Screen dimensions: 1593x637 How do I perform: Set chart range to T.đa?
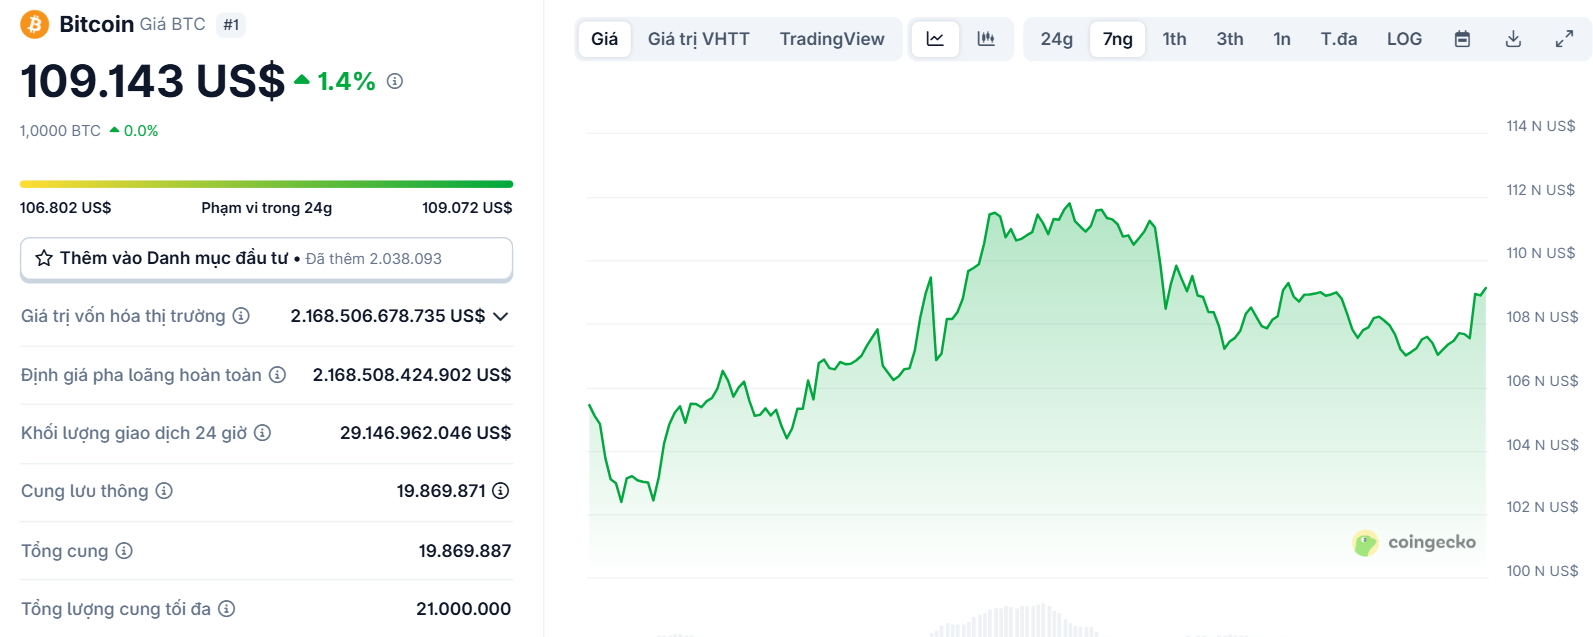[1339, 39]
